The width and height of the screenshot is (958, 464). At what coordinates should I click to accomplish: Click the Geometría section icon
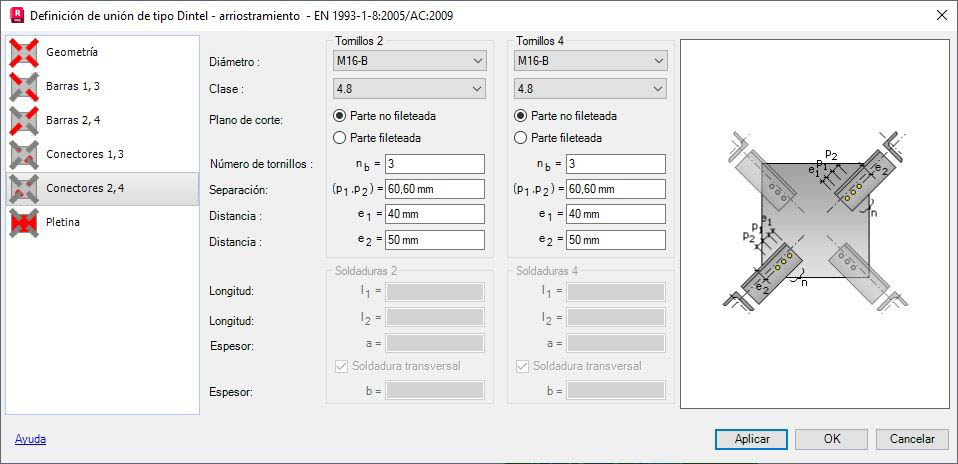[x=24, y=53]
